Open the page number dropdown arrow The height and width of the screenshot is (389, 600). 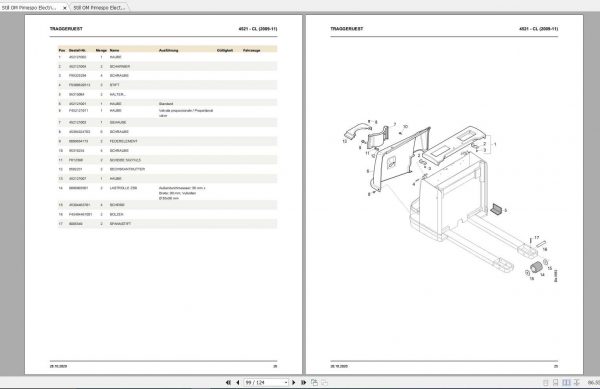[286, 382]
